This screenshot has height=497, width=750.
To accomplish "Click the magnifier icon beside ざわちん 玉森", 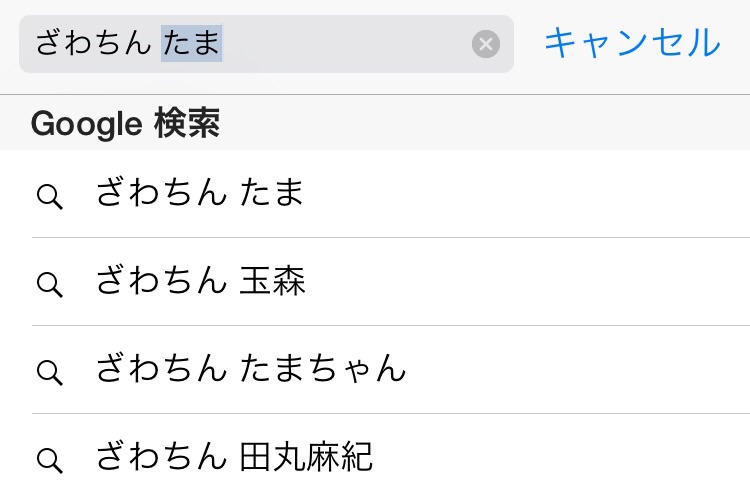I will pos(50,285).
